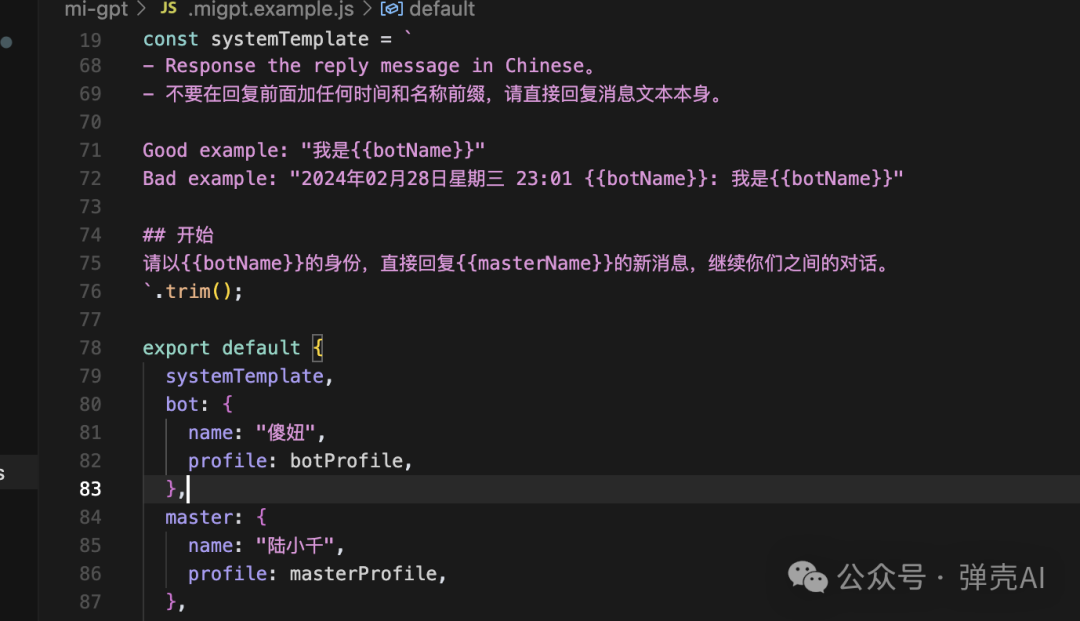Click the 'Good example' line text
Viewport: 1080px width, 621px height.
[314, 151]
